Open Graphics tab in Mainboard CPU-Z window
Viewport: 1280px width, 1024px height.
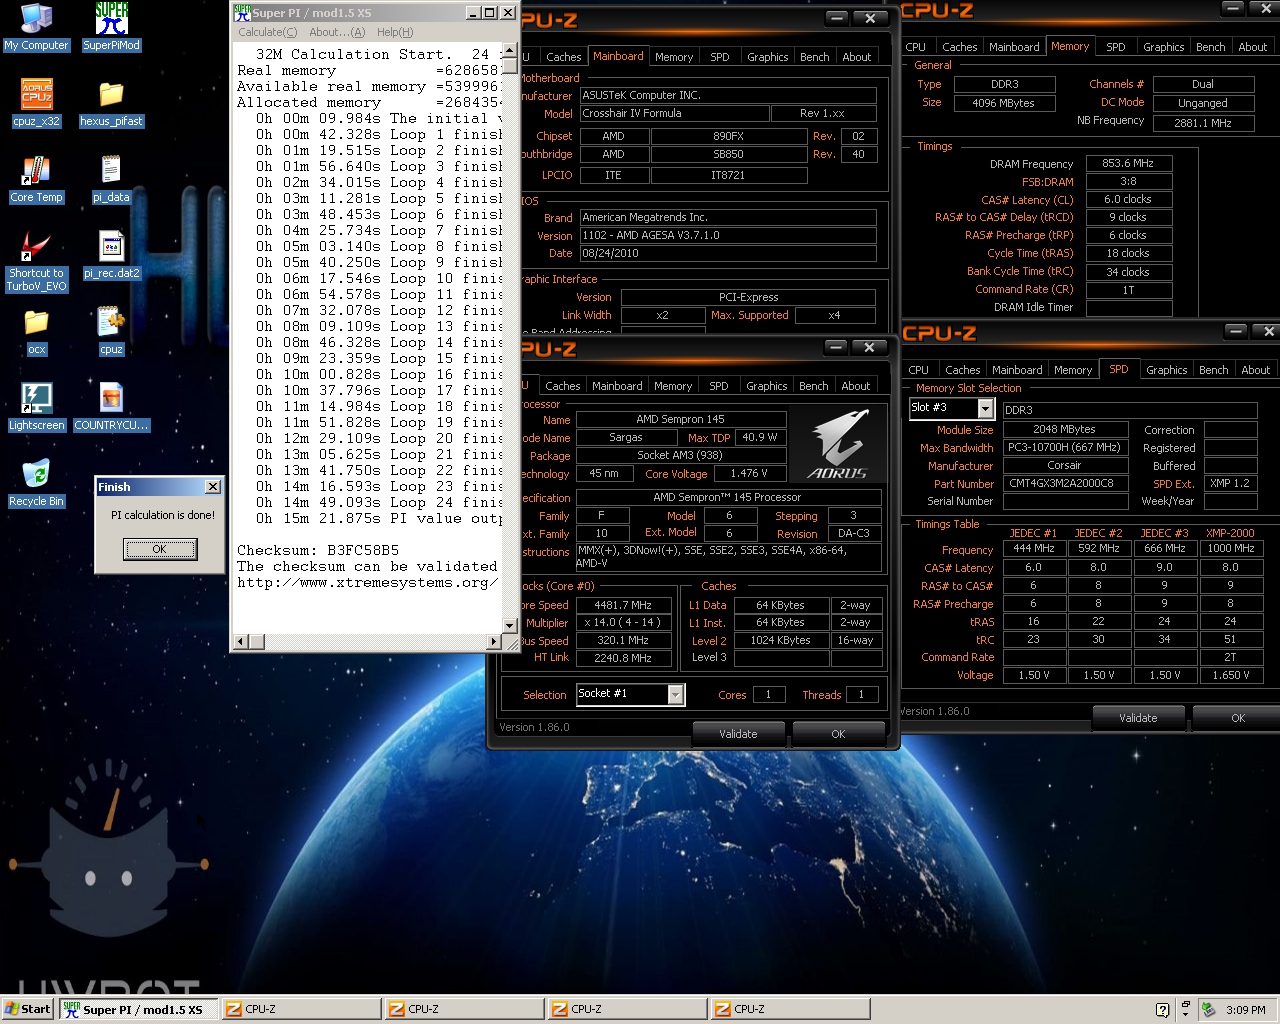tap(767, 57)
